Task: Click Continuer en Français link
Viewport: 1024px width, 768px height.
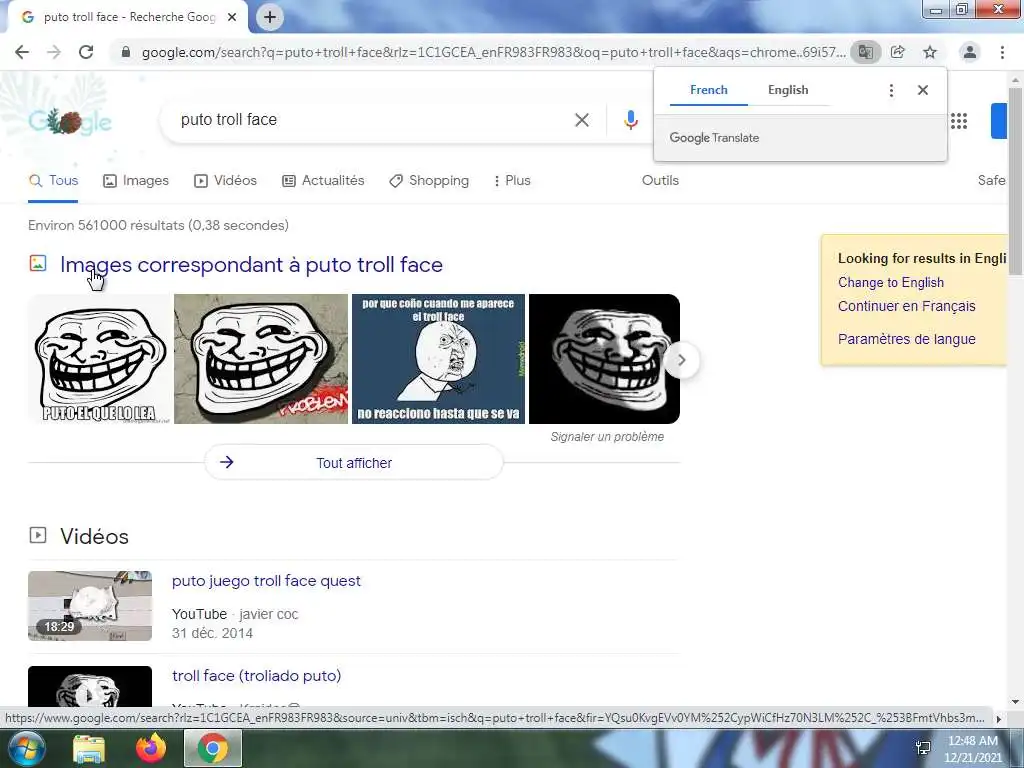Action: [x=906, y=306]
